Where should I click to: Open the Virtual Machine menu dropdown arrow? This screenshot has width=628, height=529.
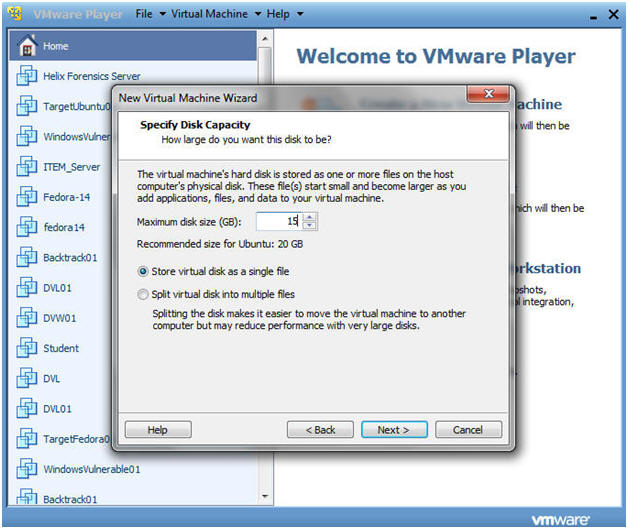pos(258,14)
